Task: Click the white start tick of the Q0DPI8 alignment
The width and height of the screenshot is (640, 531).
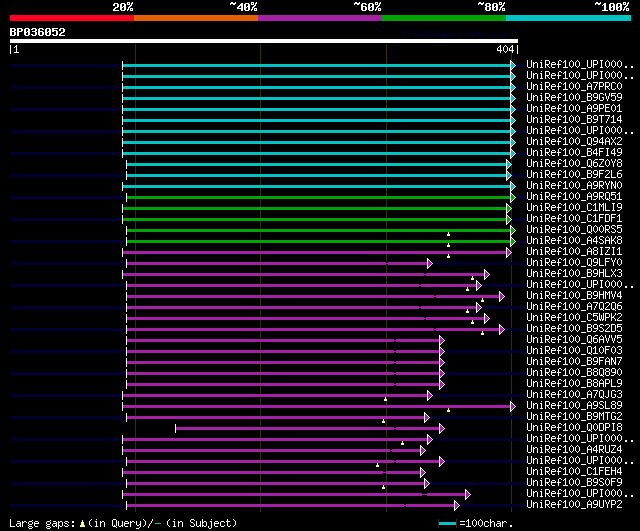Action: [176, 429]
